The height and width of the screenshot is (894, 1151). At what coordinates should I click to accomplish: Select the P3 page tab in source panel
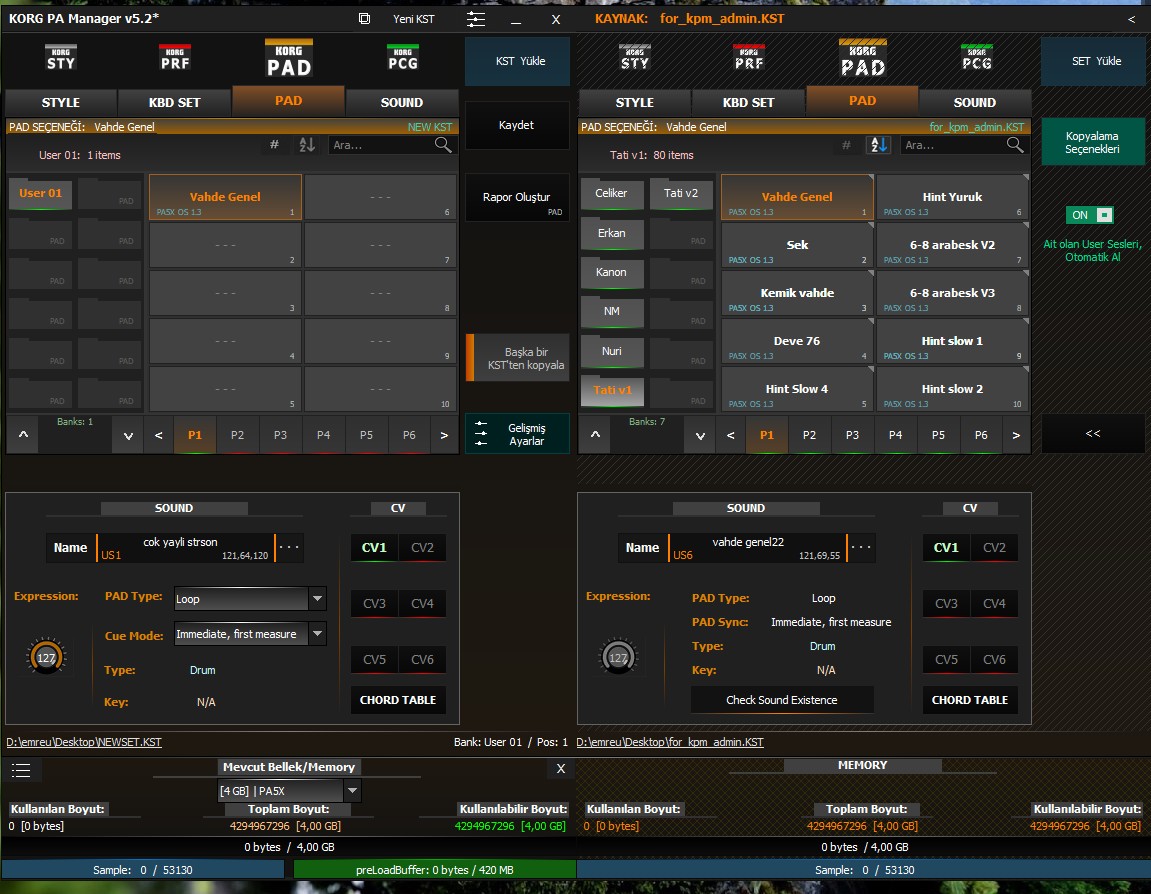click(x=852, y=435)
